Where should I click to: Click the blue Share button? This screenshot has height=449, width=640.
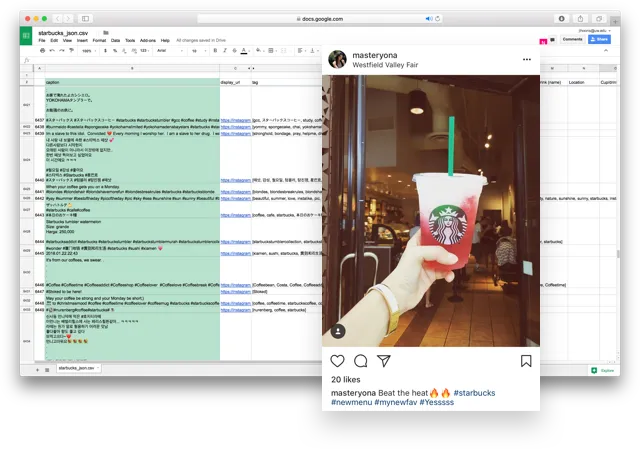599,39
